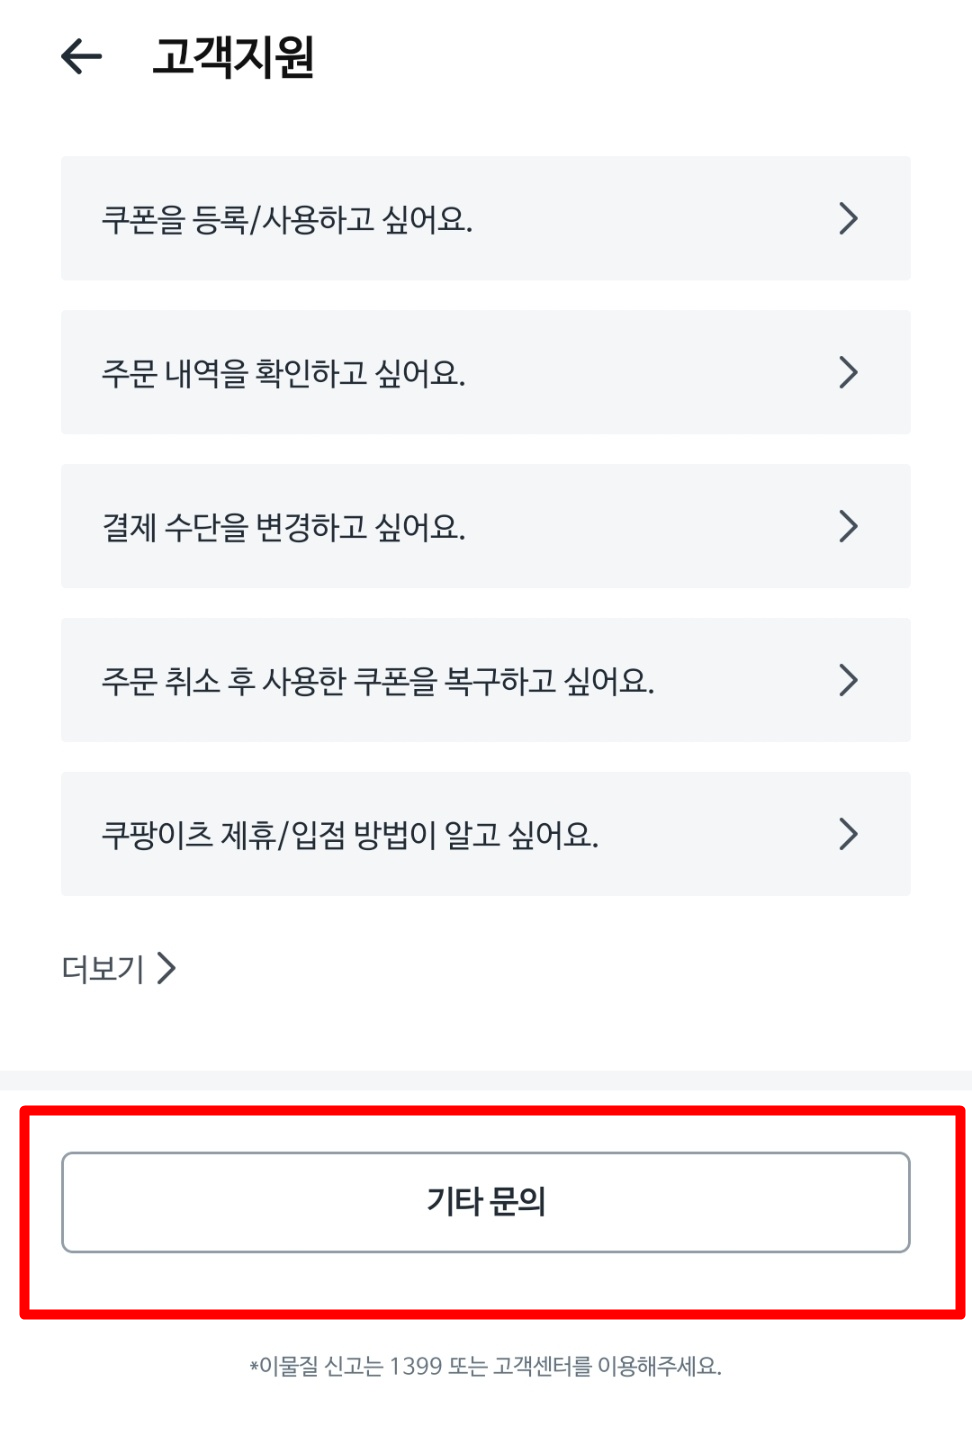Click the chevron beside 주문 내역을 확인하고 싶어요
The height and width of the screenshot is (1455, 972).
pos(849,372)
